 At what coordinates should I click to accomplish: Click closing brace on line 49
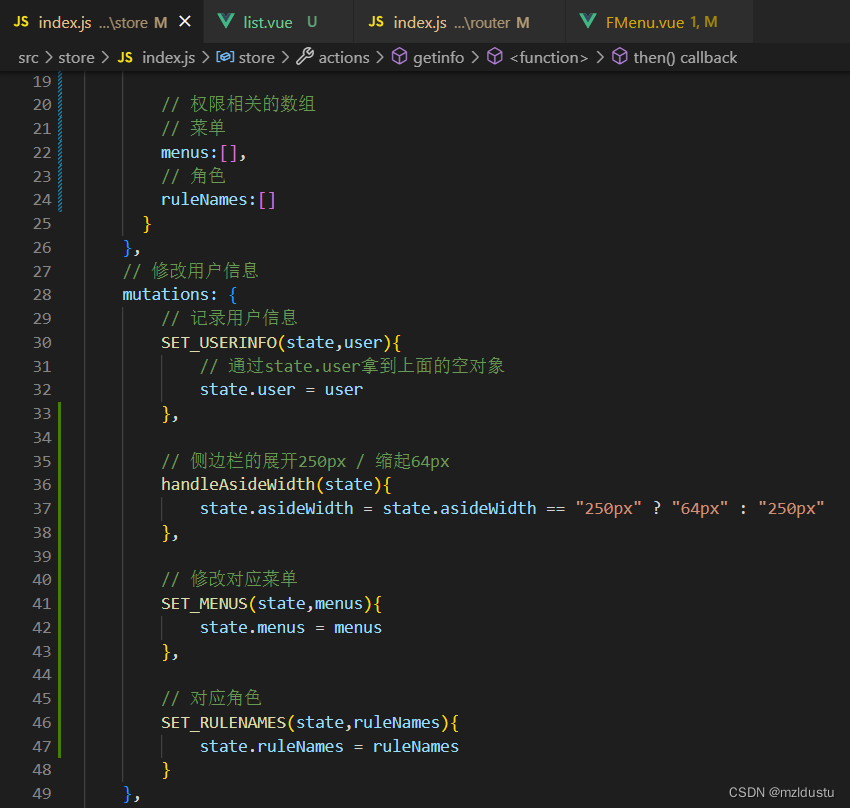point(128,794)
